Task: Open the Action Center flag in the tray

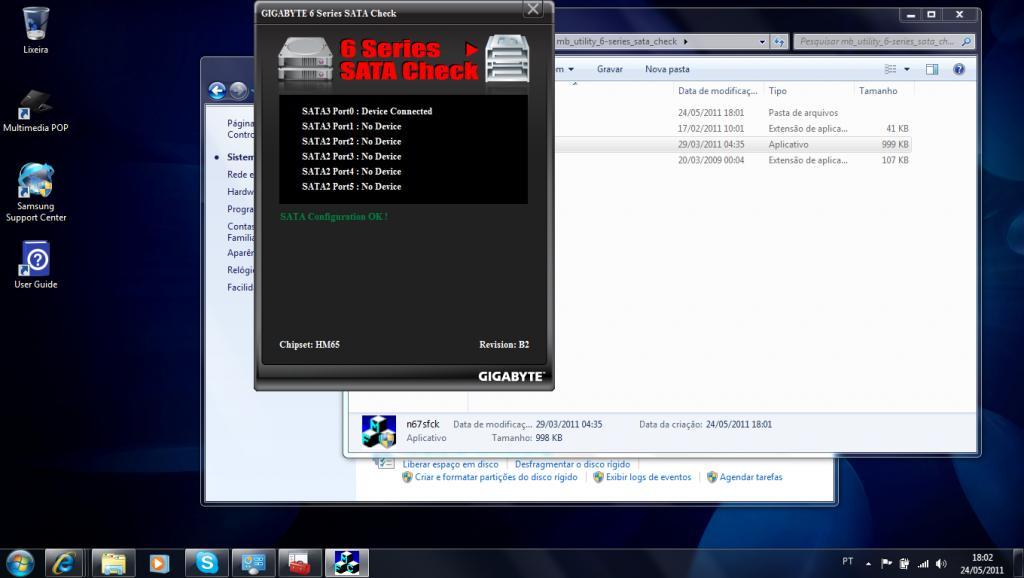Action: click(x=886, y=563)
